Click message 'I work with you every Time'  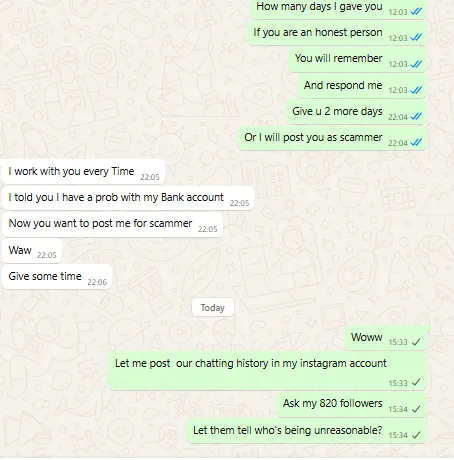tap(83, 172)
